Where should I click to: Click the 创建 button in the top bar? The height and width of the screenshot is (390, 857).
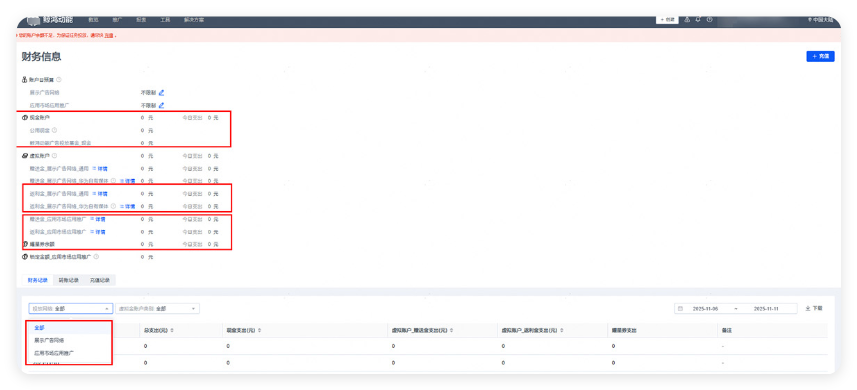tap(667, 20)
